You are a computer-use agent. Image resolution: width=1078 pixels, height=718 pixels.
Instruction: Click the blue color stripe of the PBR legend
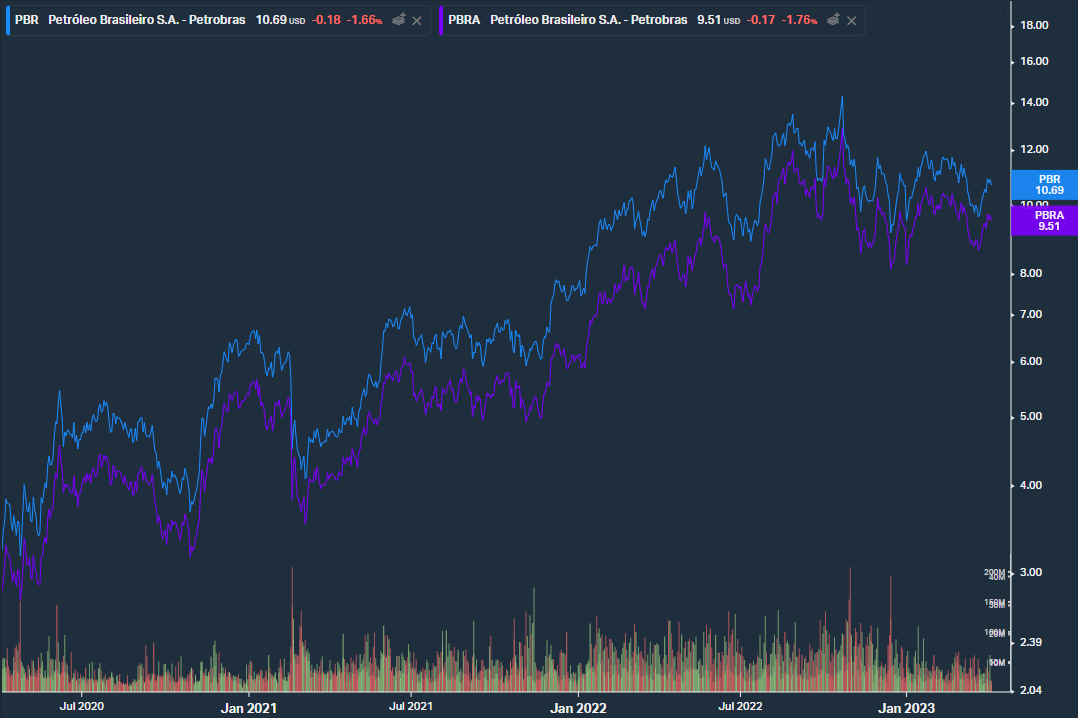click(7, 19)
